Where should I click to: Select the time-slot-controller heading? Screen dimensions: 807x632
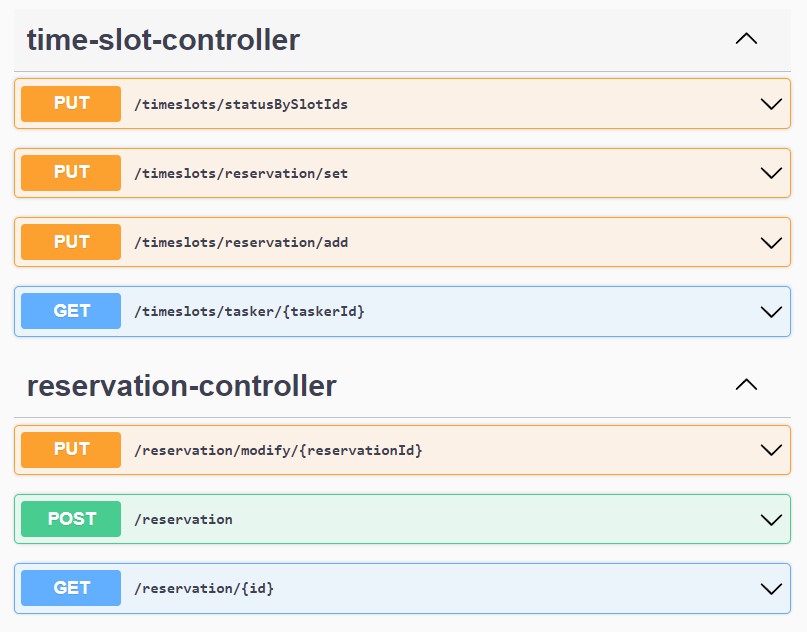(163, 40)
